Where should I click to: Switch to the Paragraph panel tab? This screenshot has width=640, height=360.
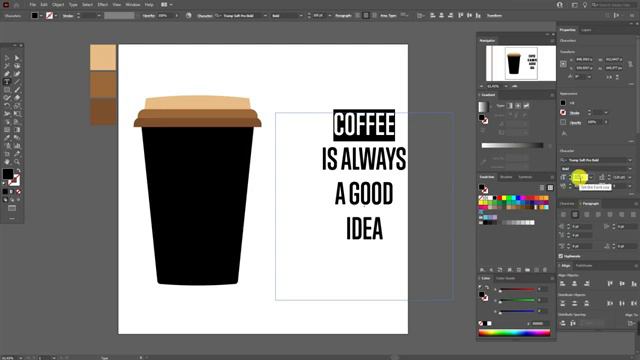pos(590,203)
